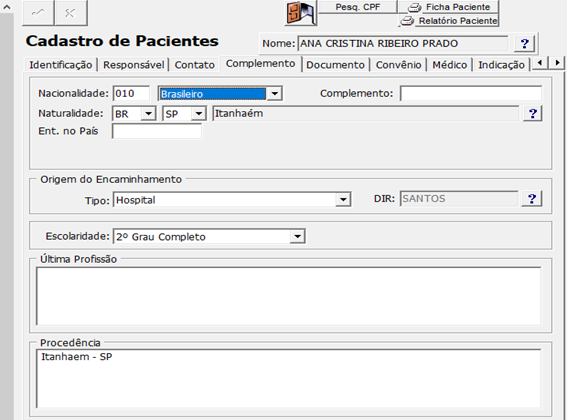567x420 pixels.
Task: Expand the Escolaridade dropdown
Action: click(x=297, y=237)
